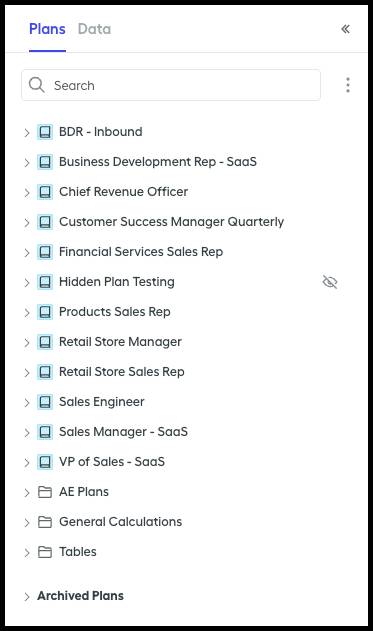Focus the Search input field

tap(171, 85)
